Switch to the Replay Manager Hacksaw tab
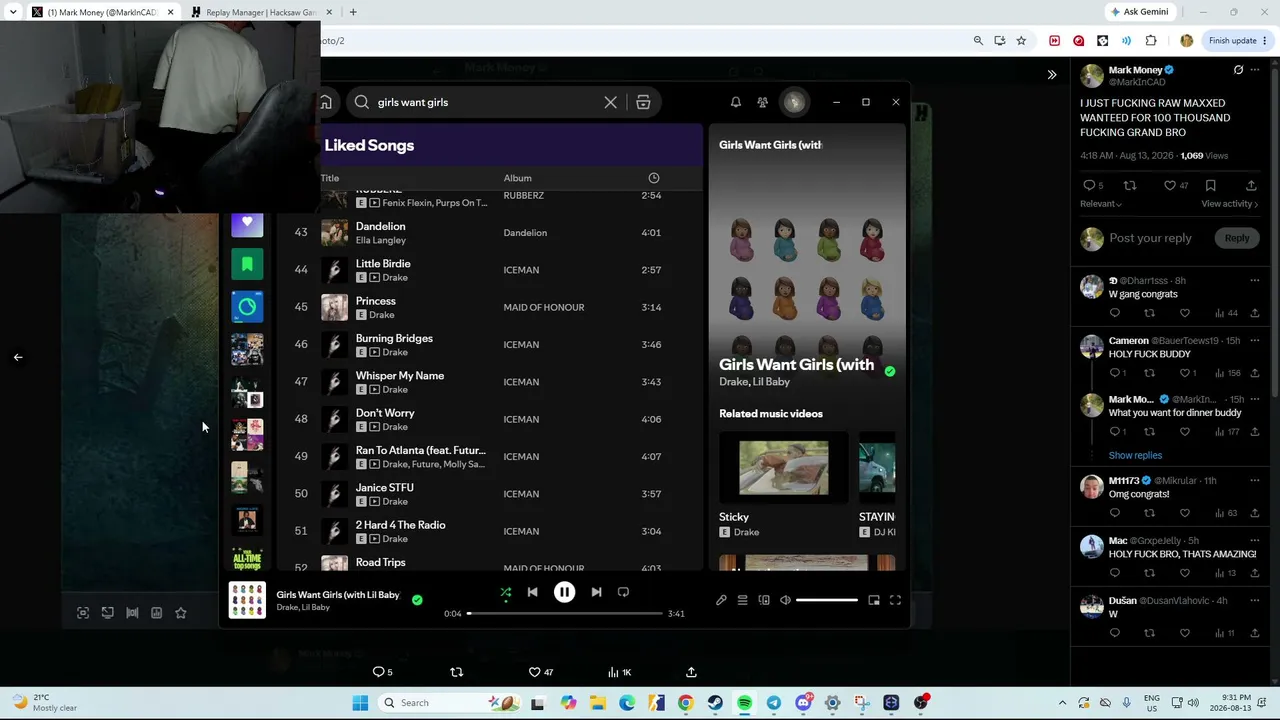1280x720 pixels. click(261, 12)
